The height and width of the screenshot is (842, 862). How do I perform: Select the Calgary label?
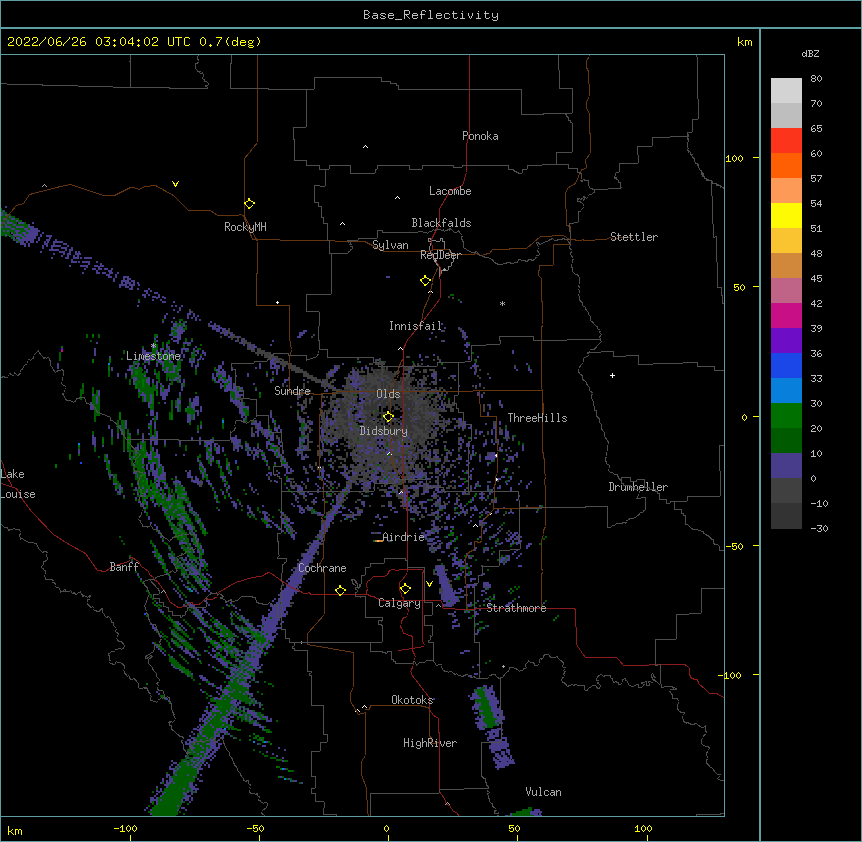click(x=399, y=603)
